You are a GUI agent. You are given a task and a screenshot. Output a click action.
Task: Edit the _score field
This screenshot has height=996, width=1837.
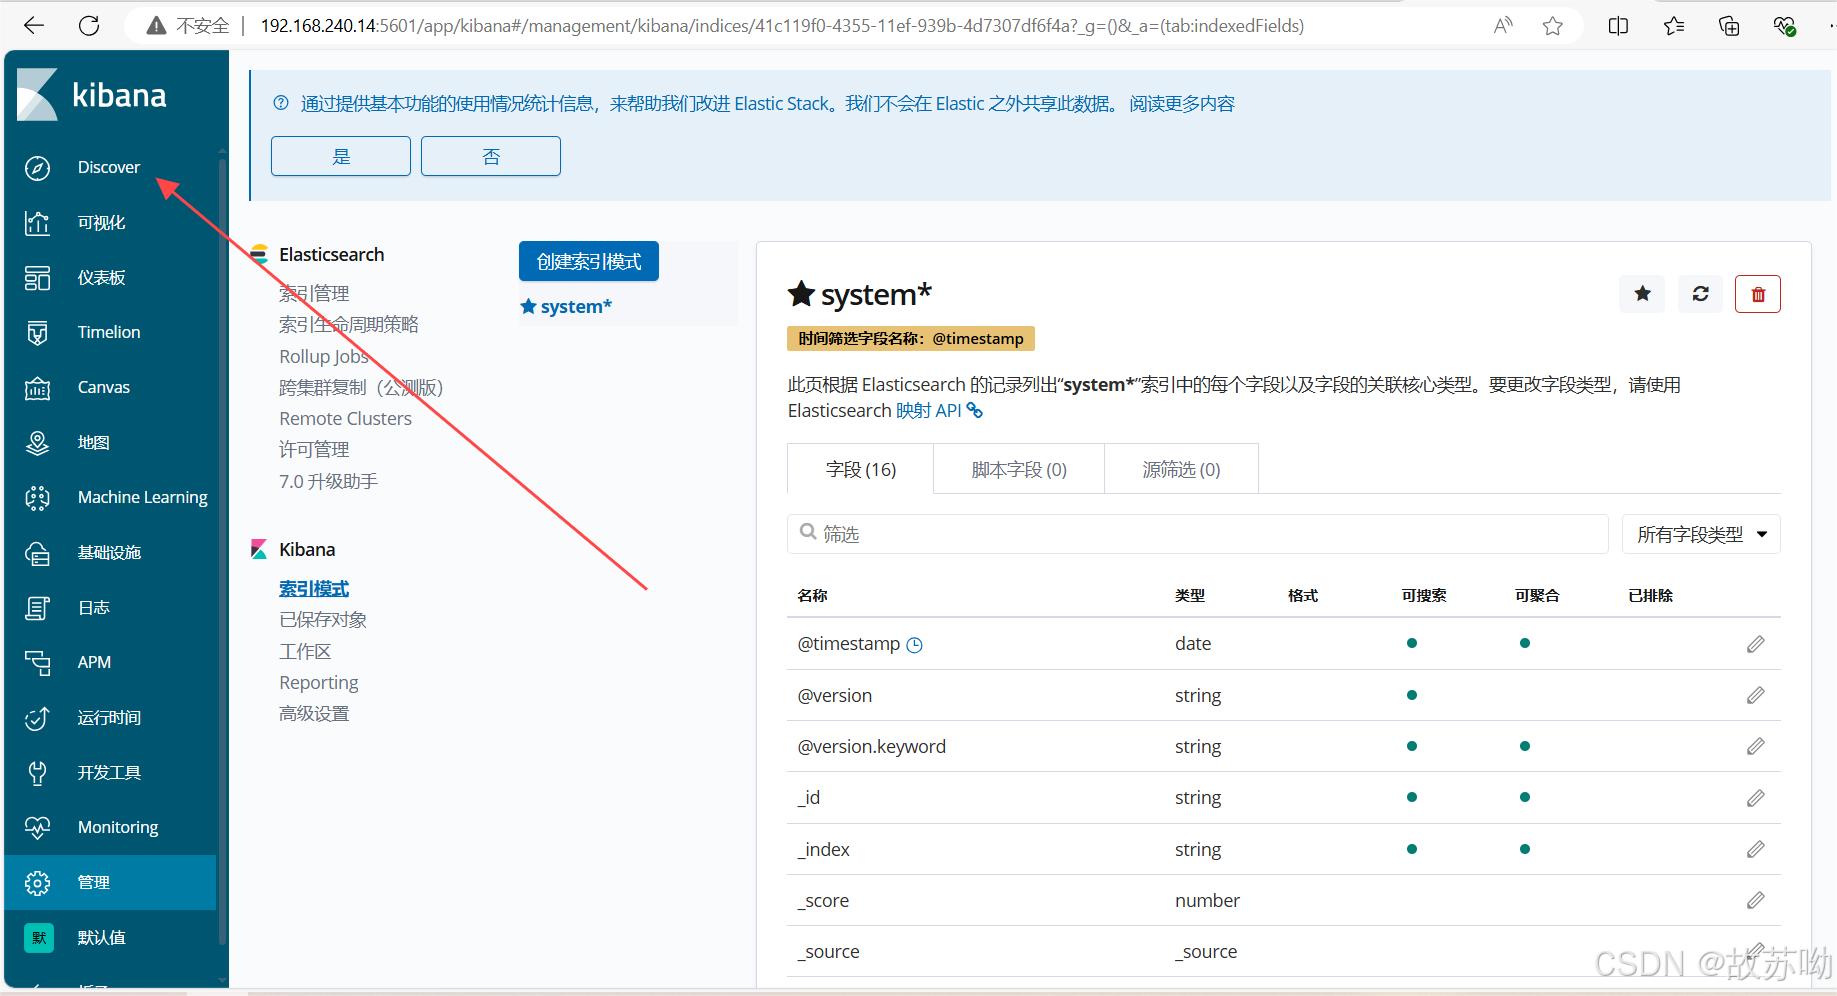1755,900
